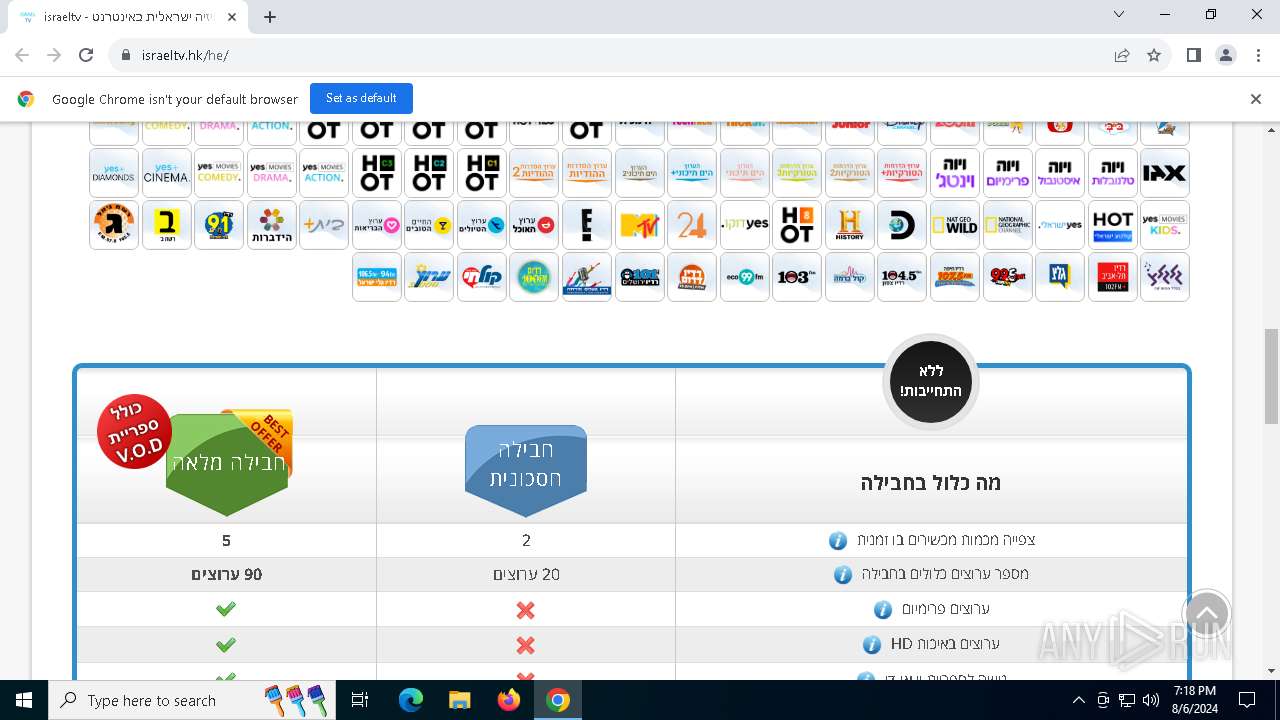The height and width of the screenshot is (720, 1280).
Task: Open the HOT C3 channel tile
Action: pyautogui.click(x=376, y=172)
